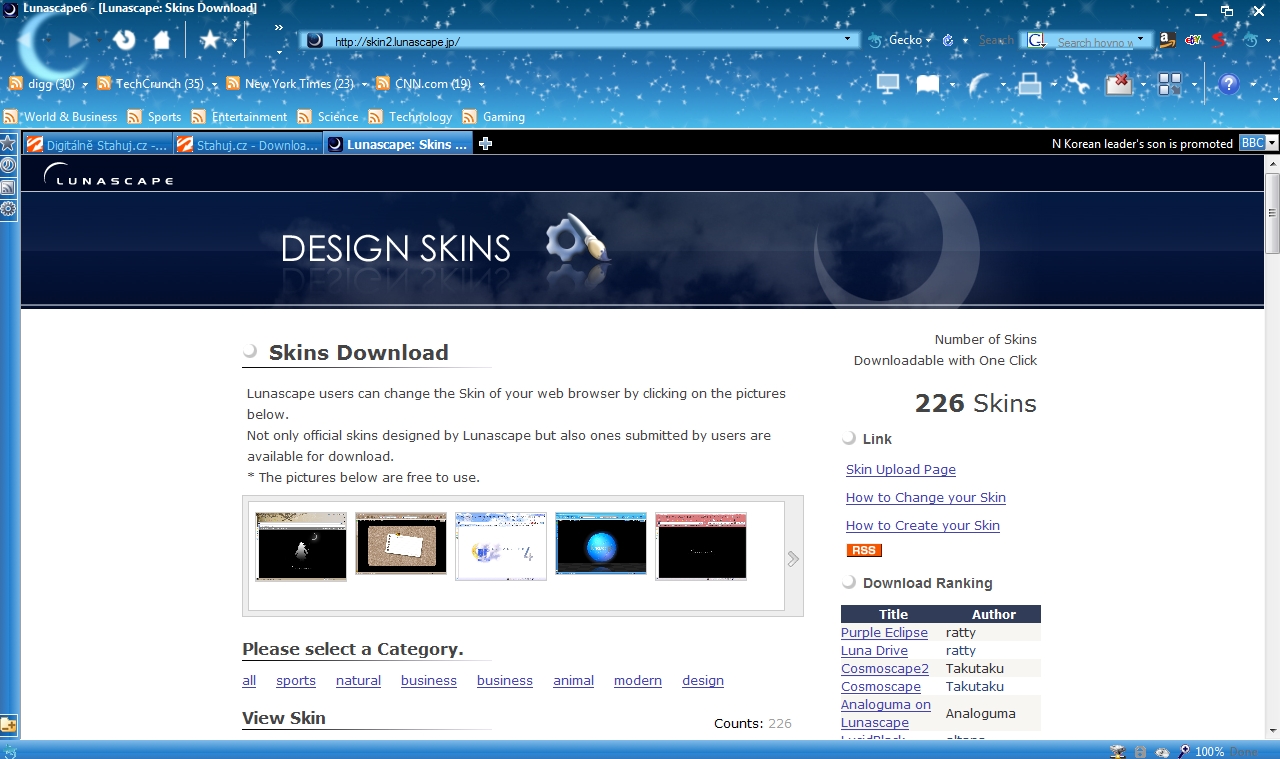Viewport: 1280px width, 759px height.
Task: Click the eBay search icon
Action: 1193,40
